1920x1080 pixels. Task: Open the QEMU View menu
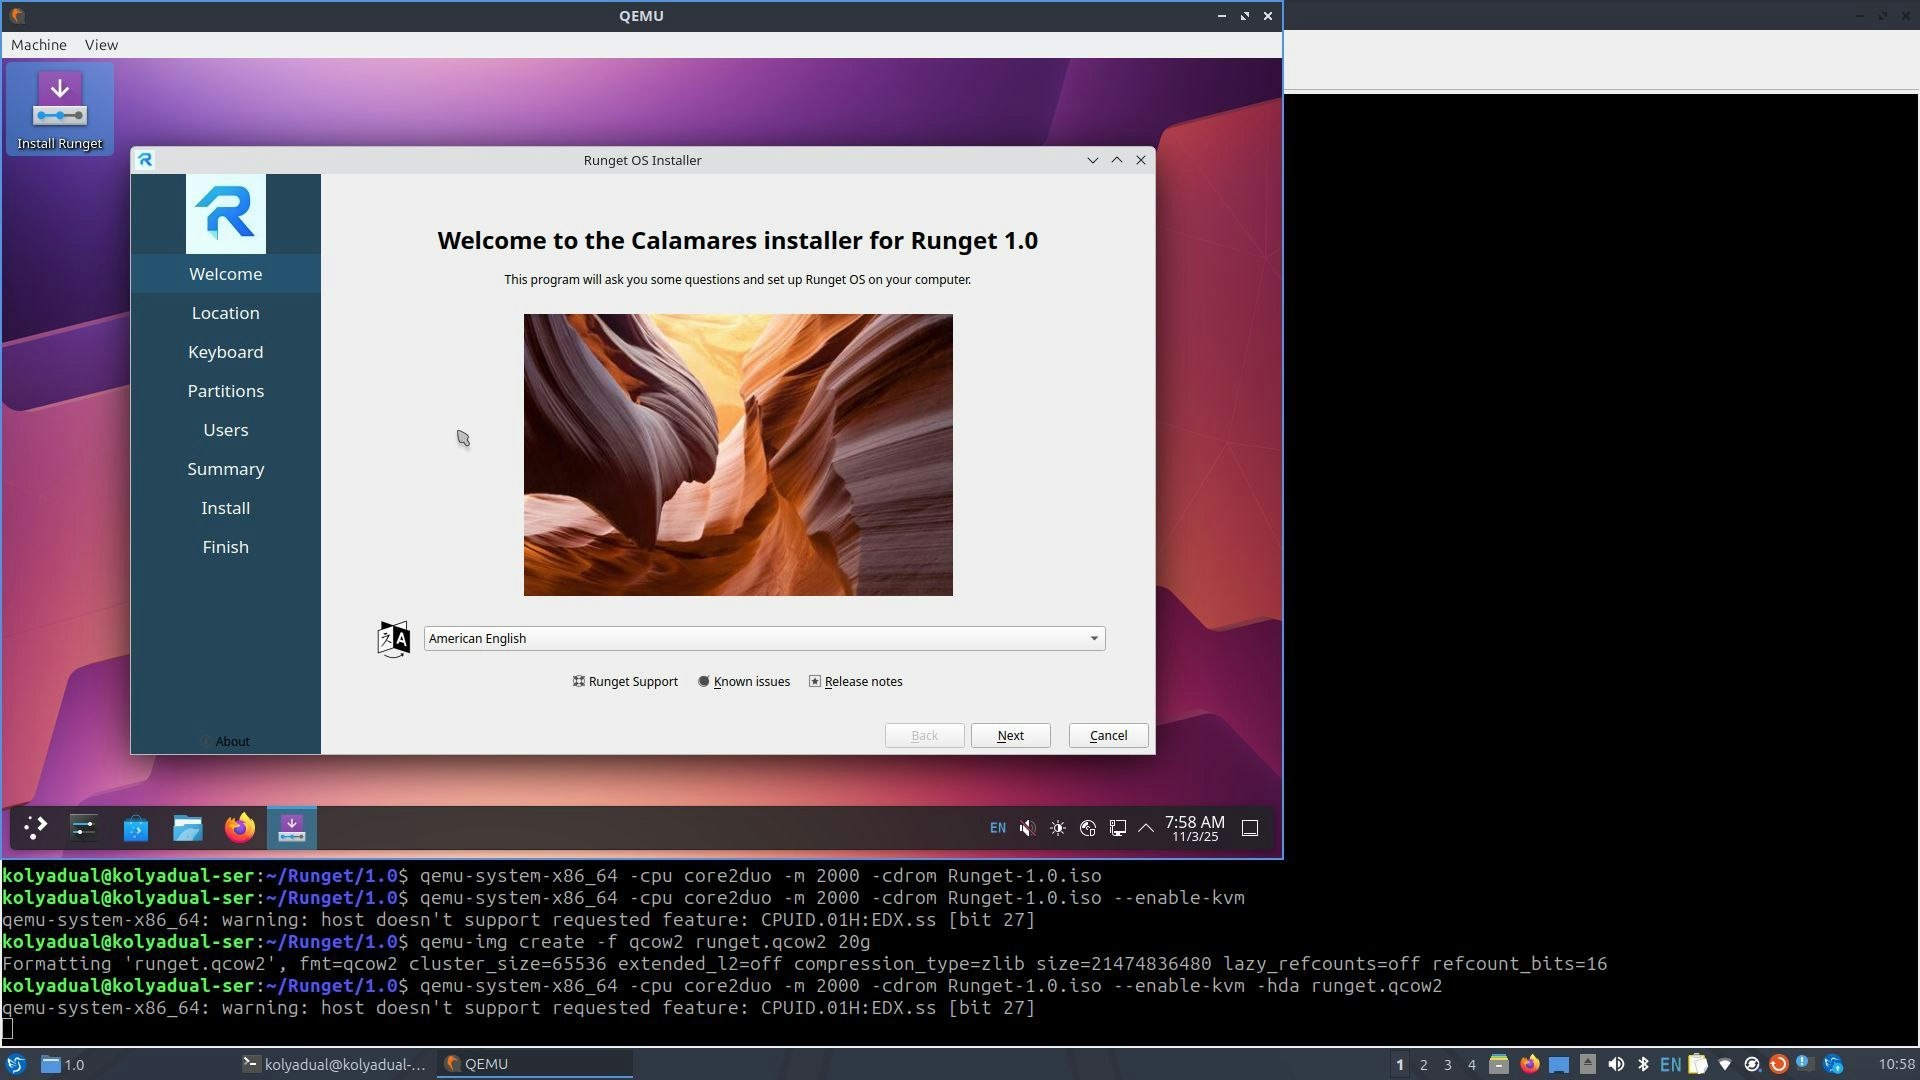(x=101, y=45)
